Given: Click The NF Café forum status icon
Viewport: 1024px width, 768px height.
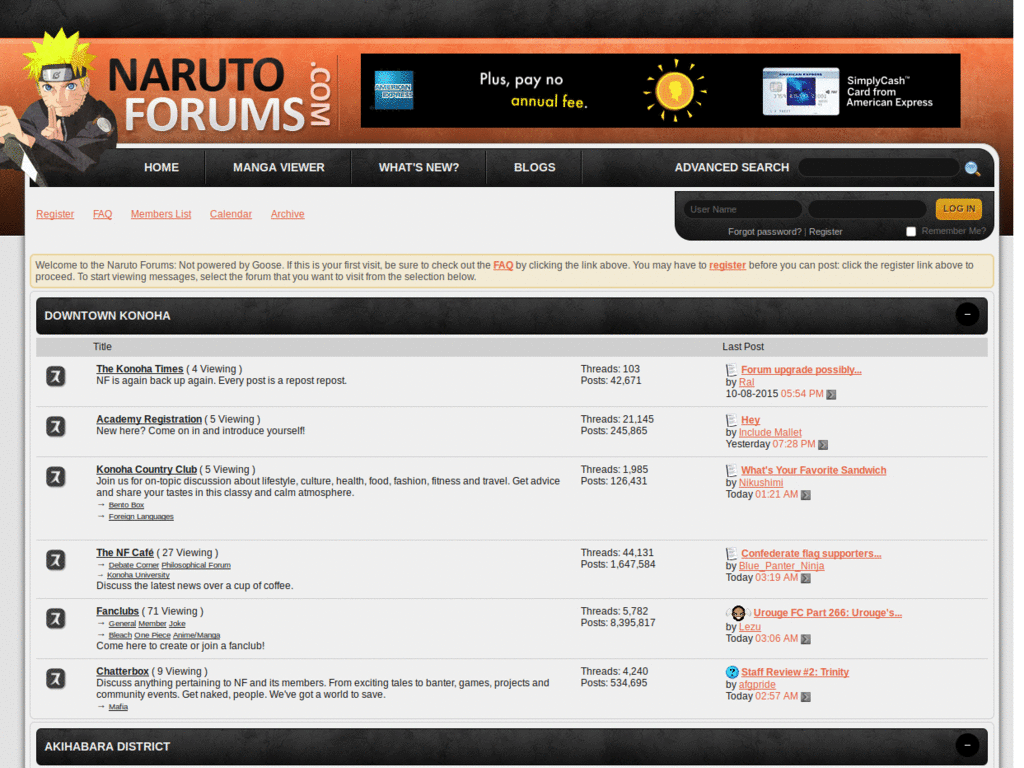Looking at the screenshot, I should [x=56, y=560].
